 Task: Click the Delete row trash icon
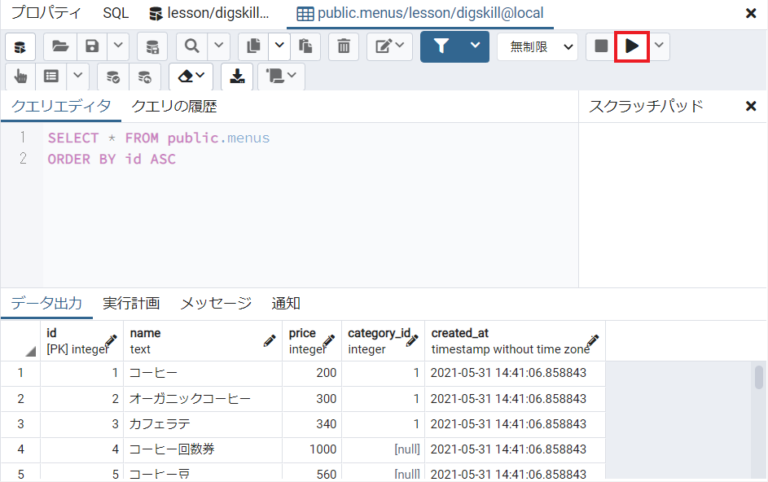tap(343, 46)
